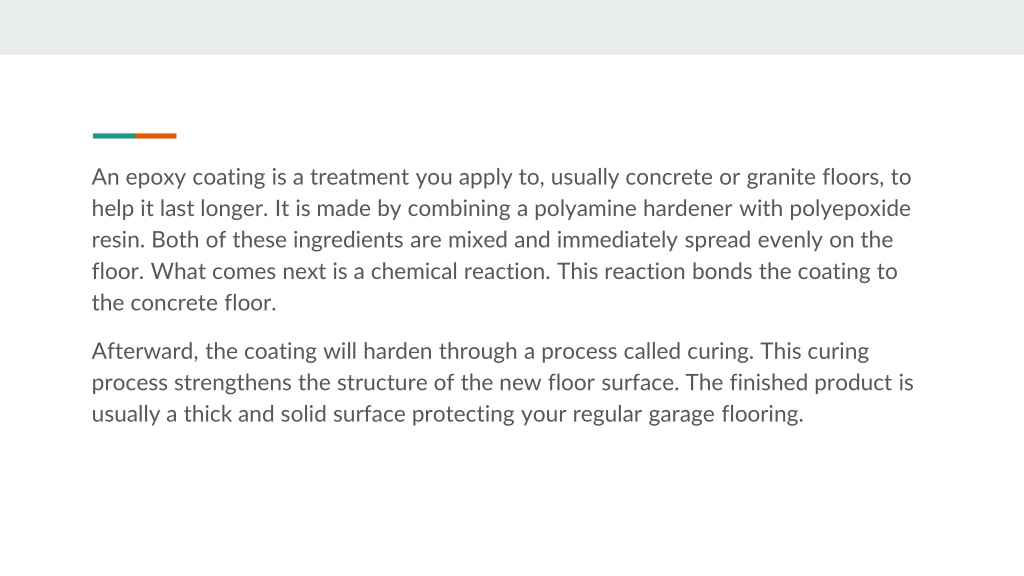Click the teal segment of the accent line

[x=114, y=136]
